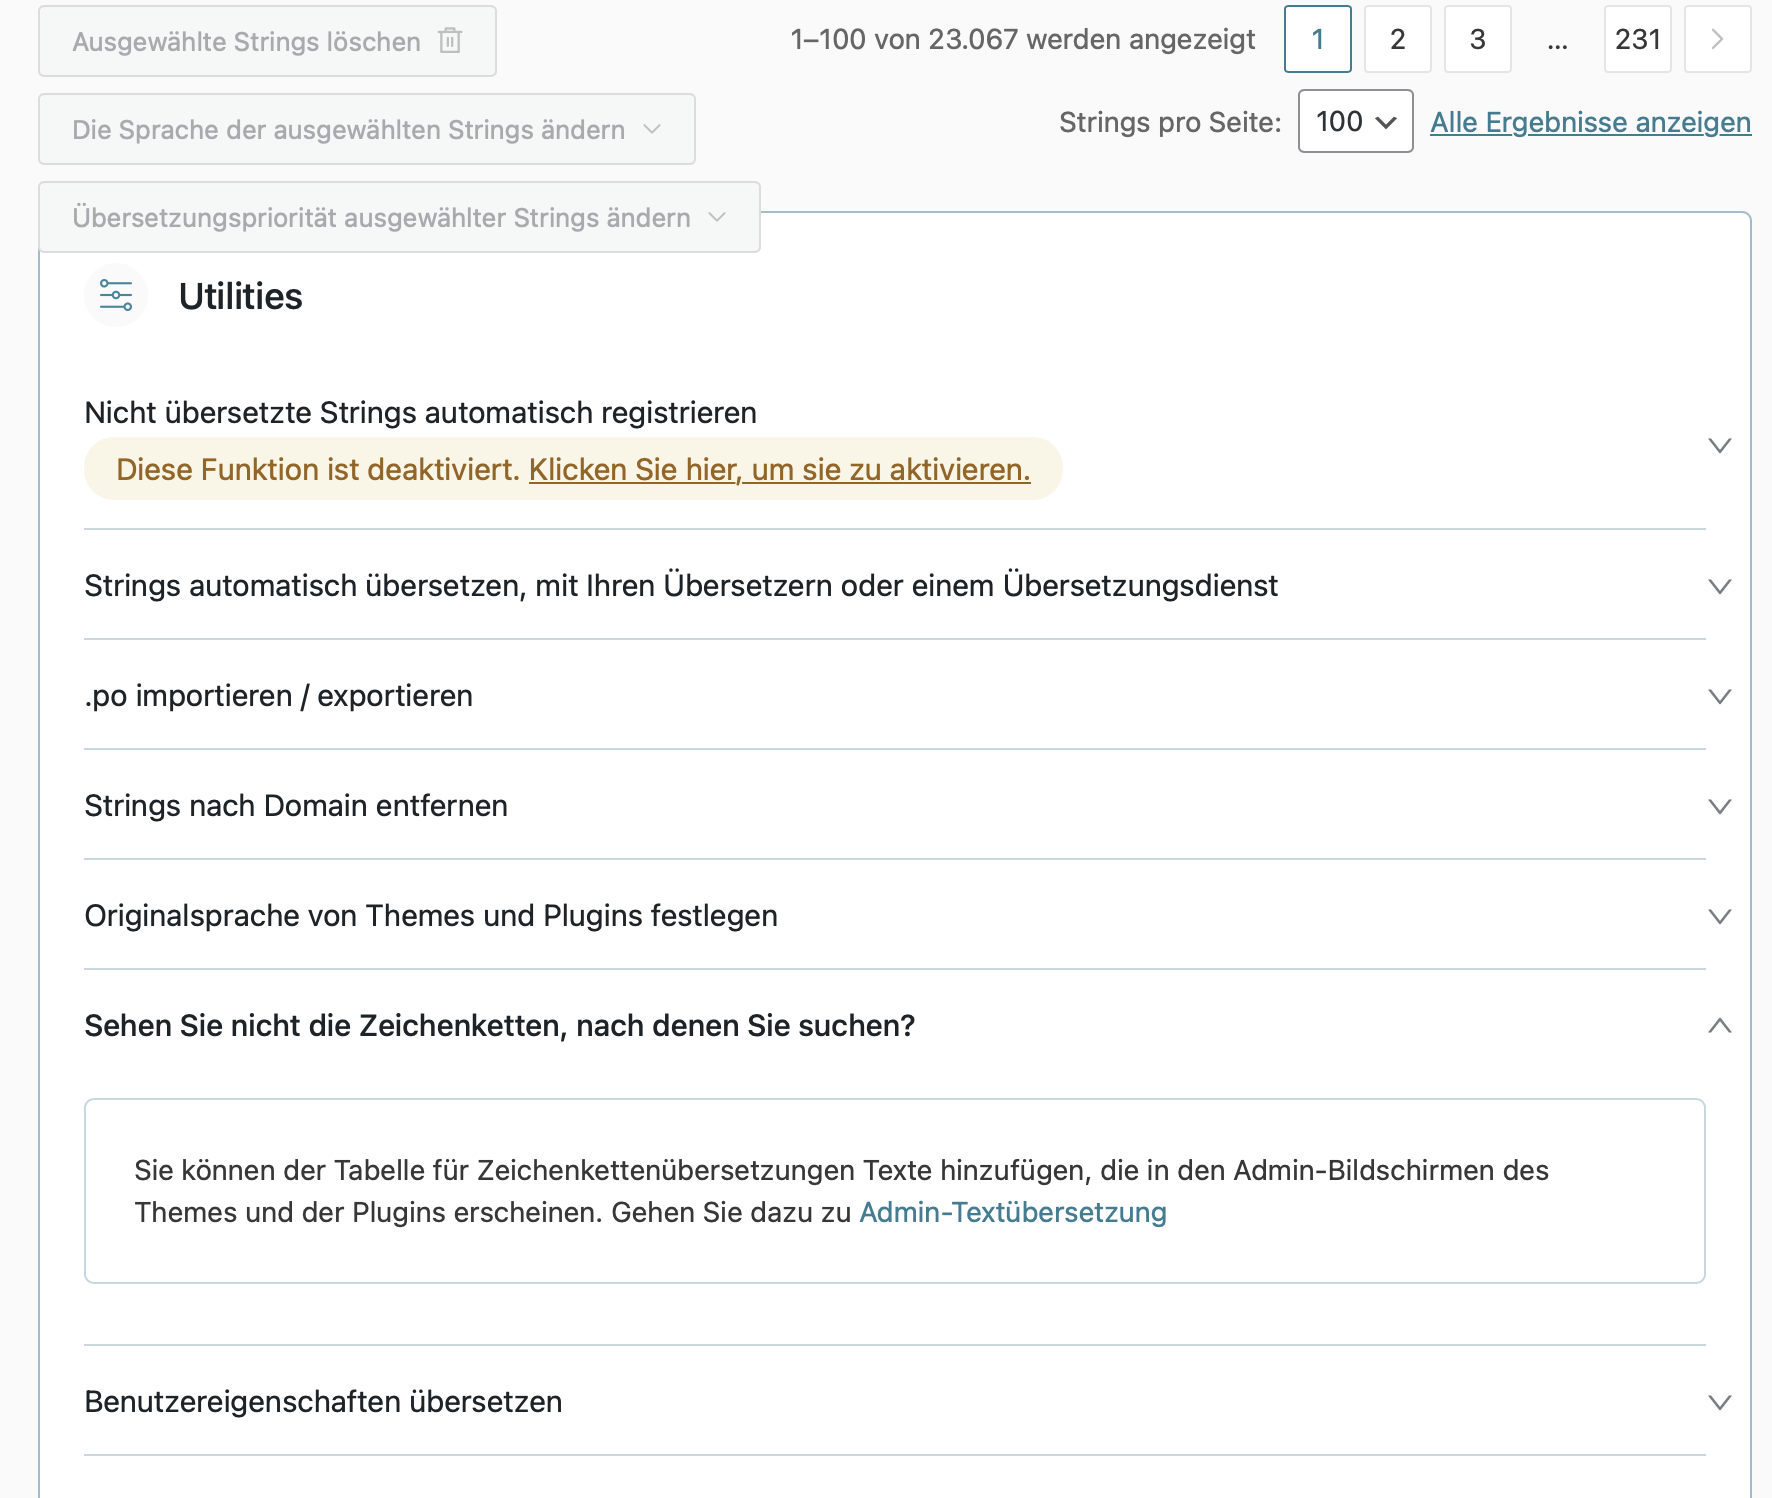Expand Originalsprache von Themes und Plugins festlegen
The width and height of the screenshot is (1772, 1498).
pyautogui.click(x=1719, y=917)
